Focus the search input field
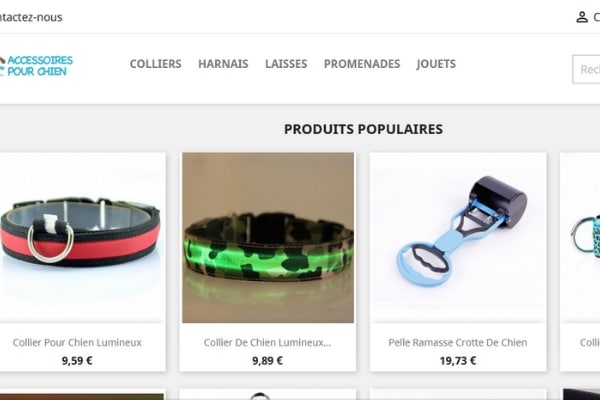The image size is (600, 400). tap(586, 69)
